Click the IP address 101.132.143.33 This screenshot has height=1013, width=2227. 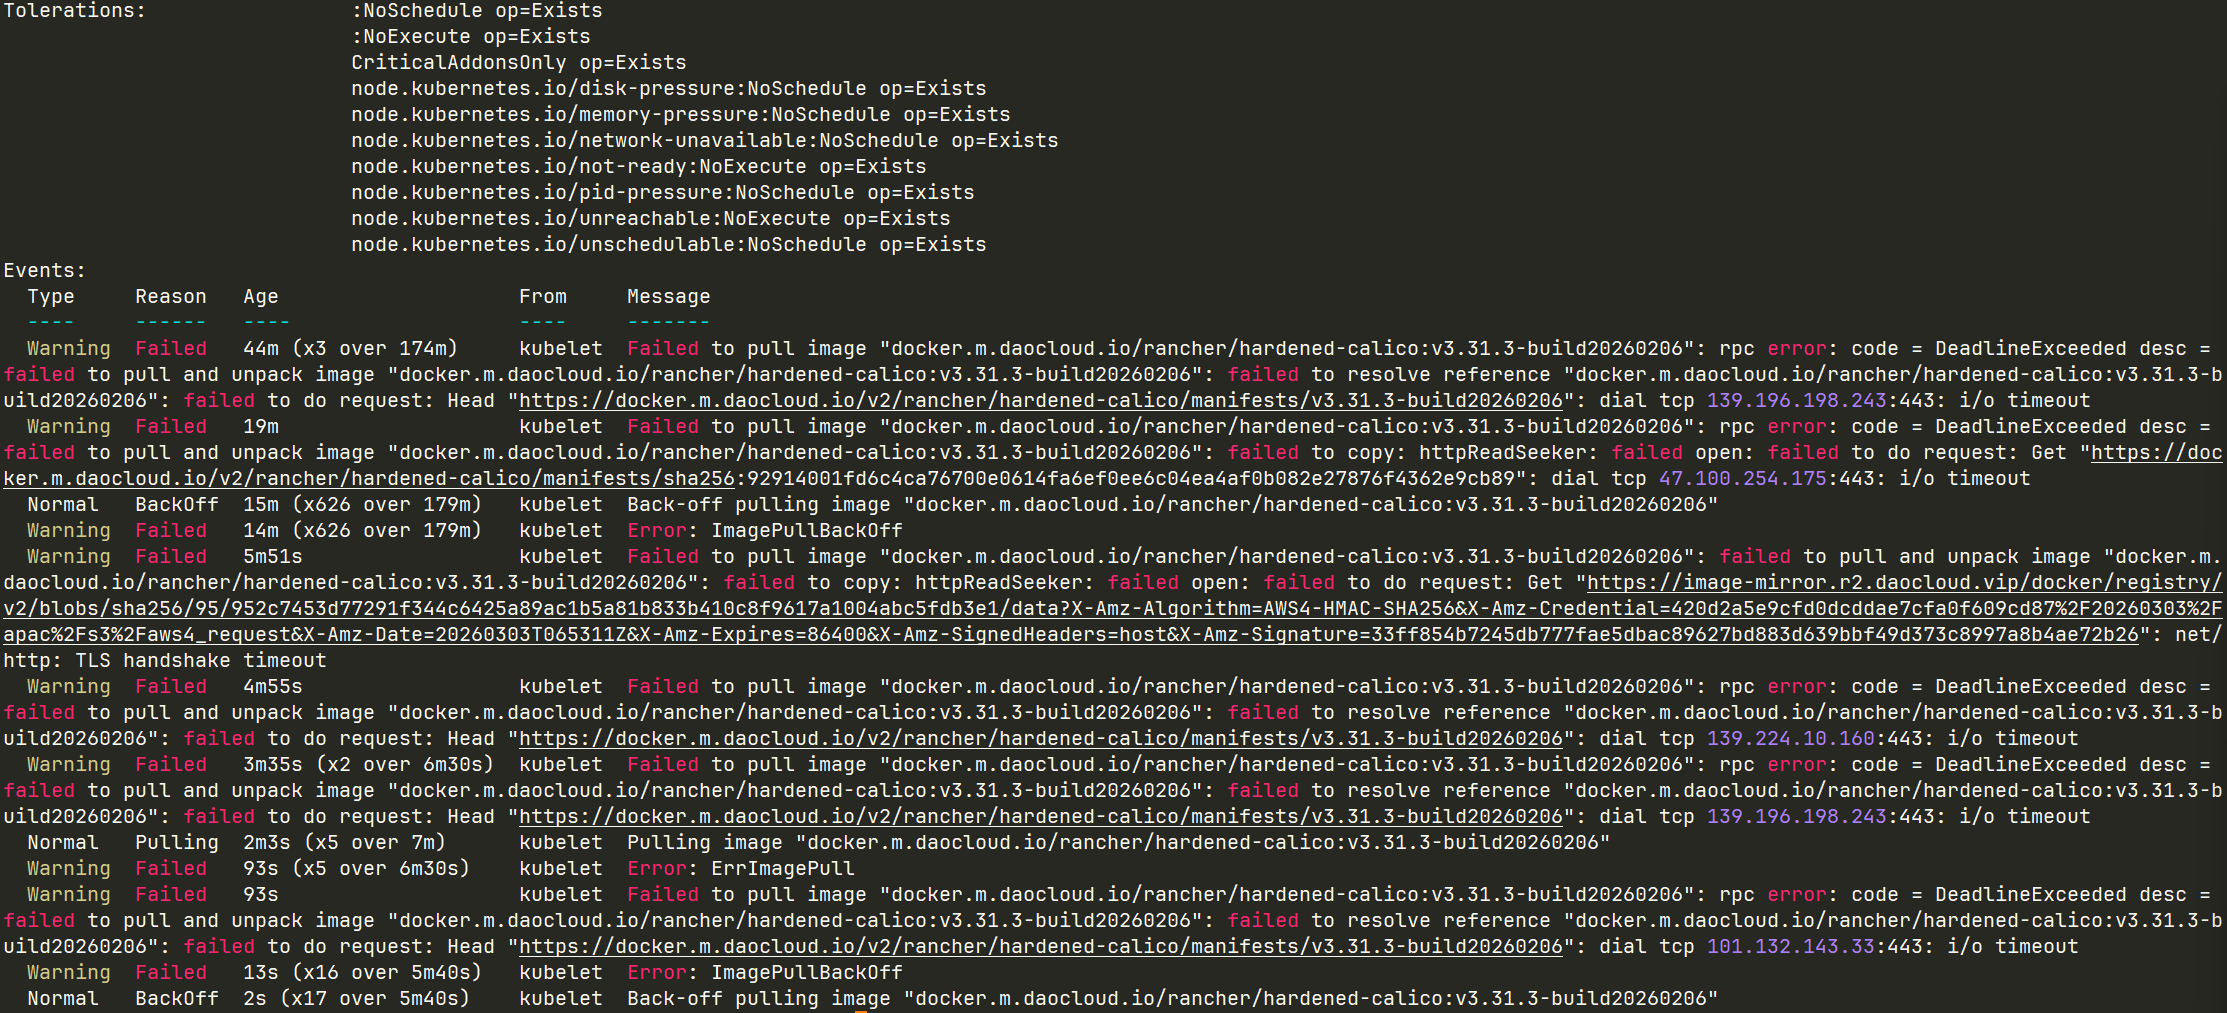1790,947
